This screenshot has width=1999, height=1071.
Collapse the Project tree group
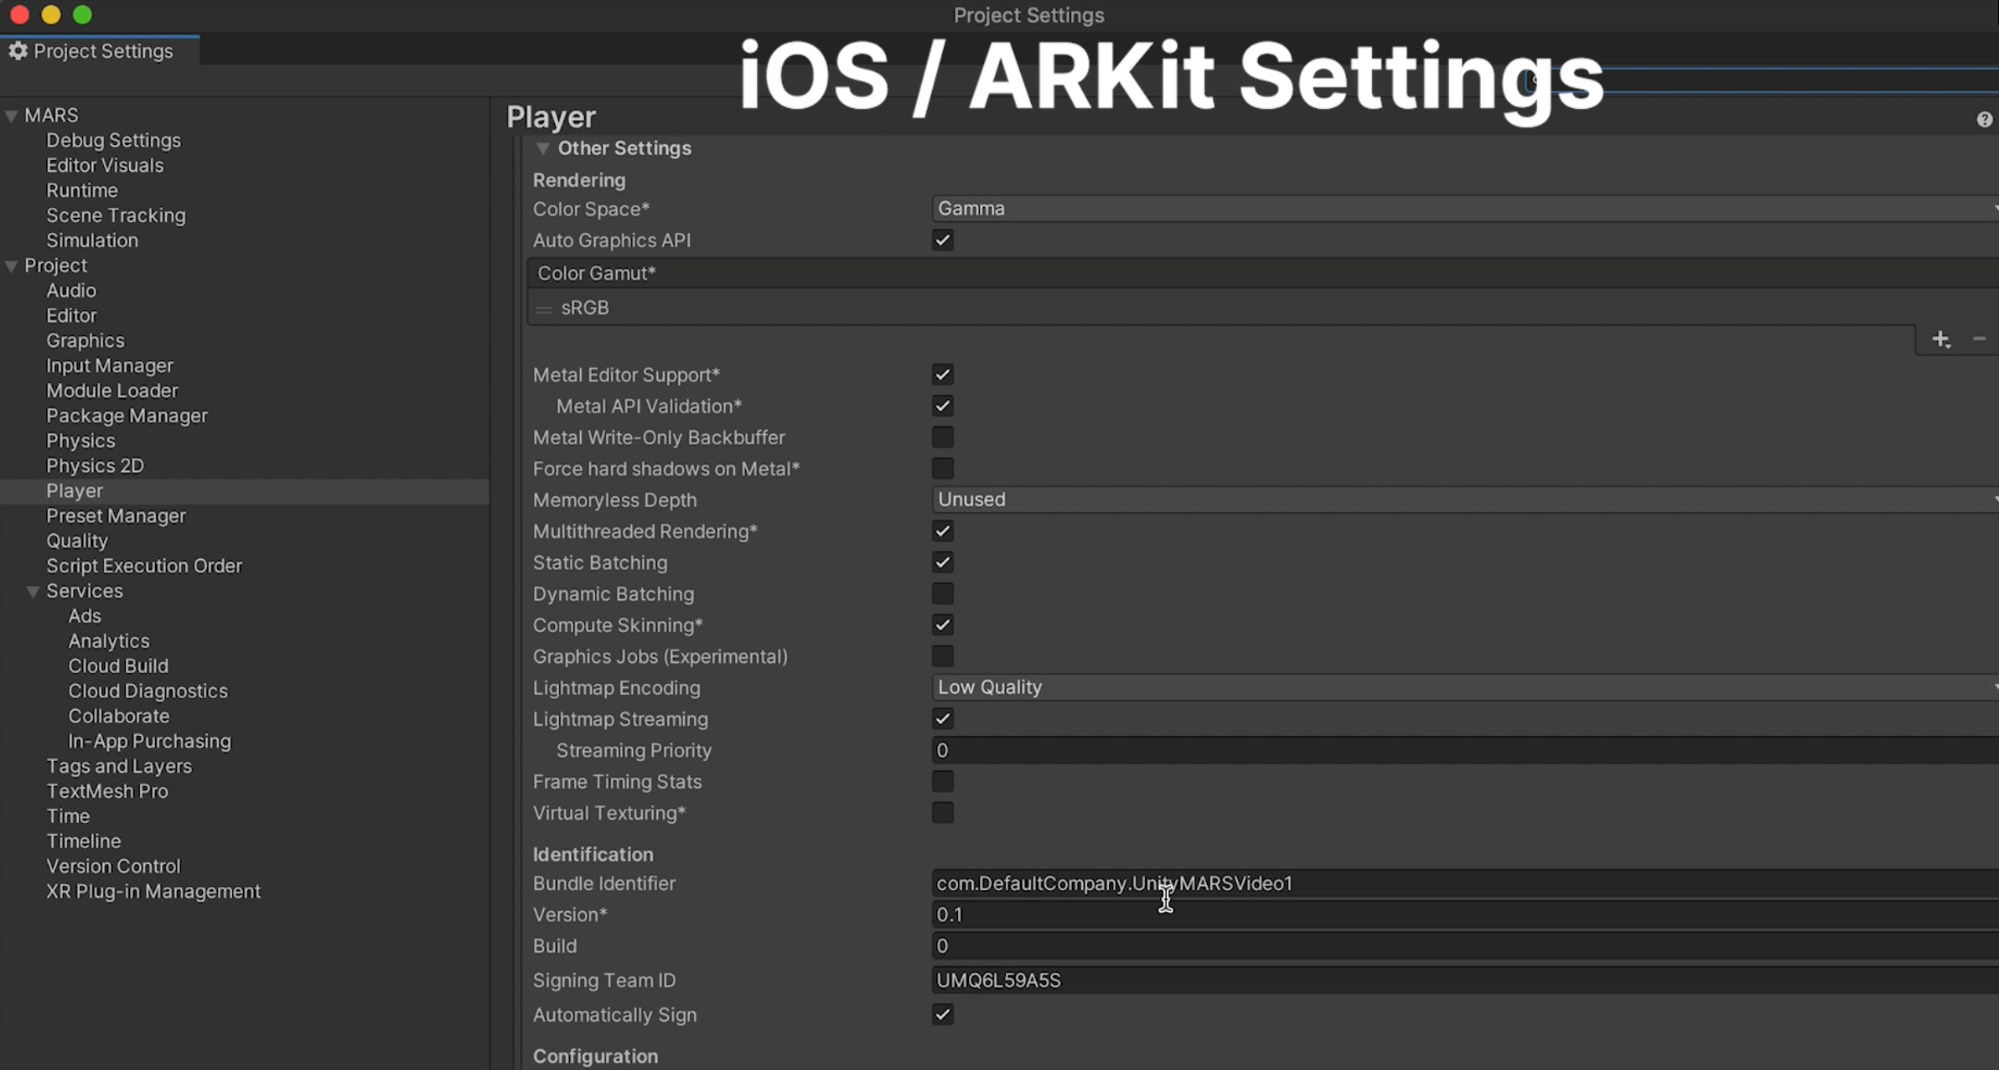[12, 266]
